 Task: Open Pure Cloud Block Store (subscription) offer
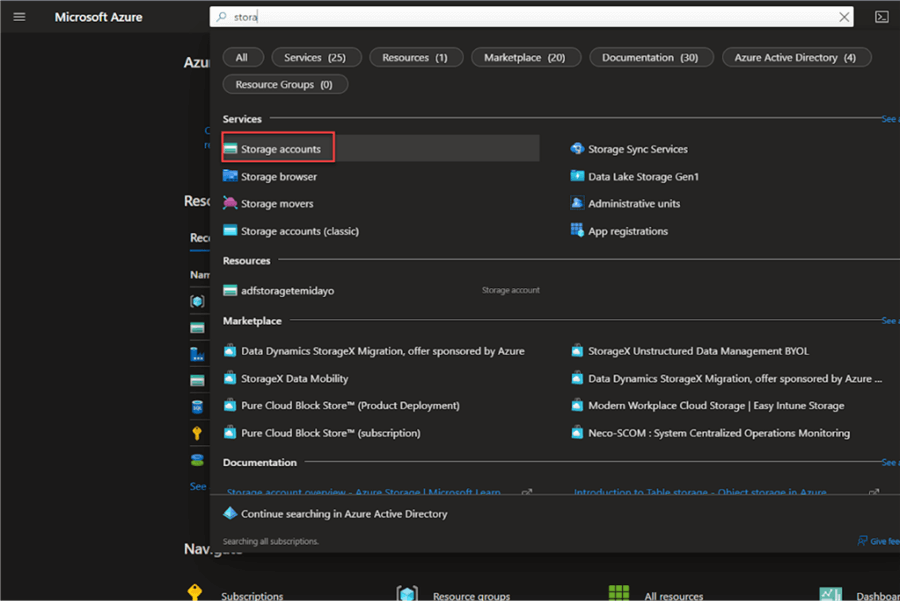tap(330, 433)
